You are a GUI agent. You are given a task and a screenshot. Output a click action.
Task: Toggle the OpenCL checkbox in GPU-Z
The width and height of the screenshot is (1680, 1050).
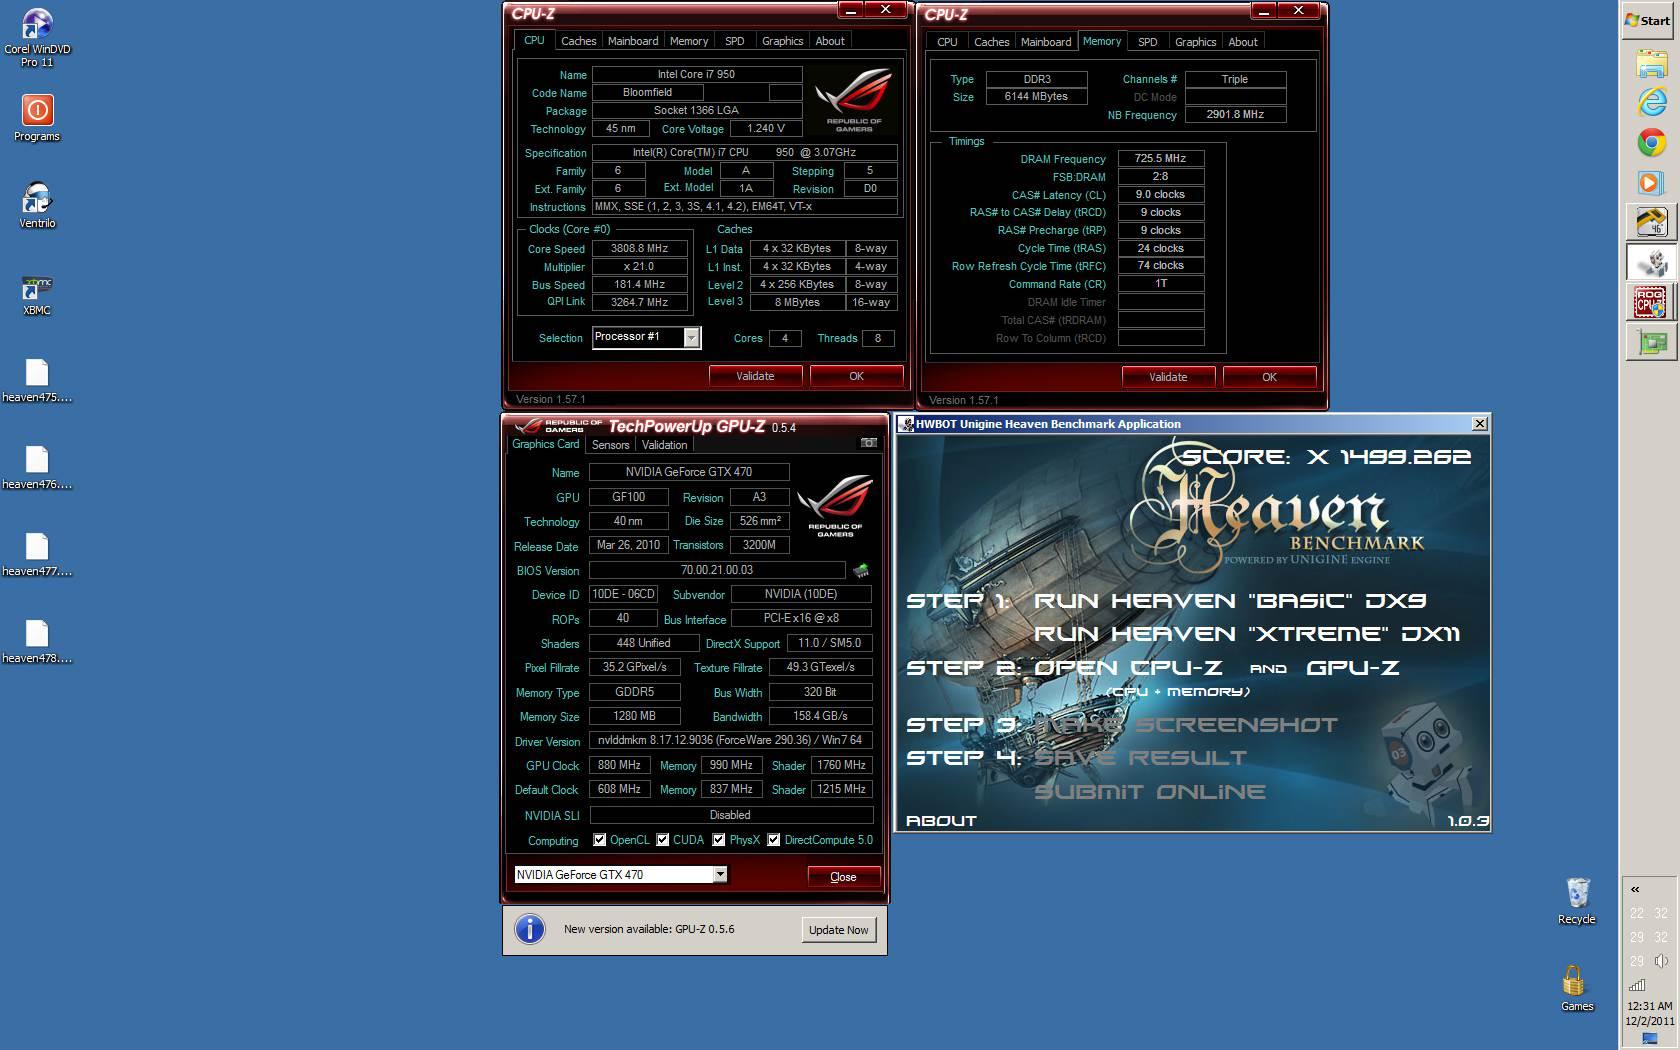pos(599,840)
